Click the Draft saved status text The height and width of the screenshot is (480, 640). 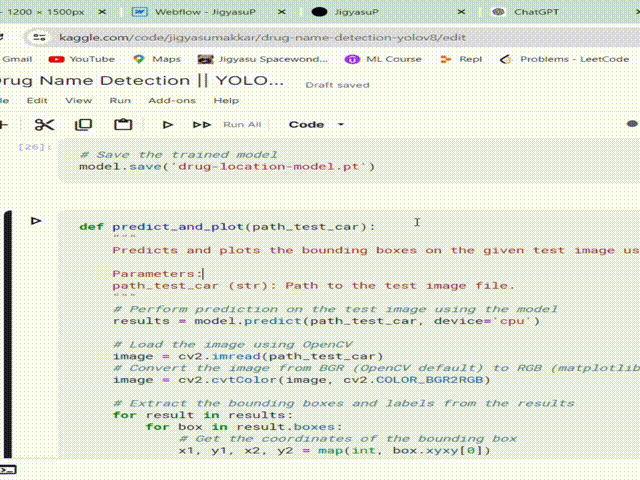click(x=337, y=85)
